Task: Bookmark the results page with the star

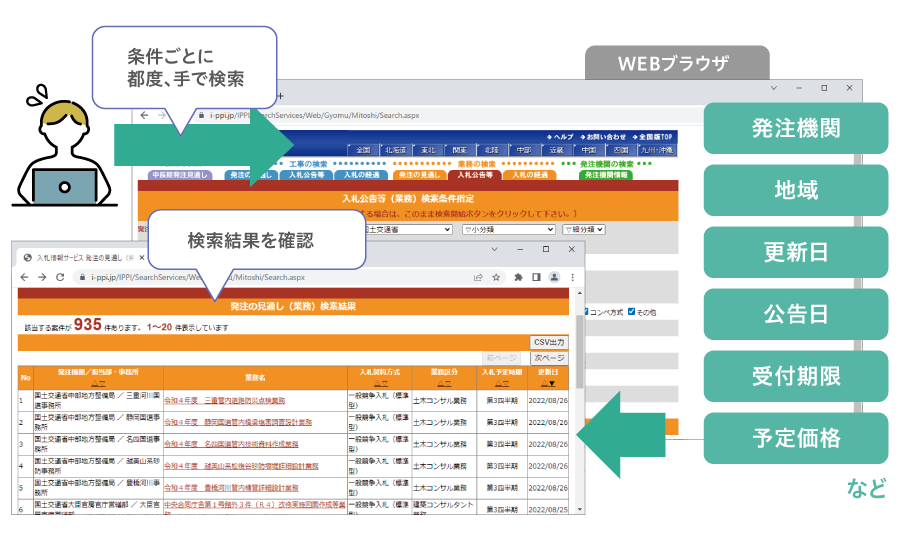Action: pos(496,277)
